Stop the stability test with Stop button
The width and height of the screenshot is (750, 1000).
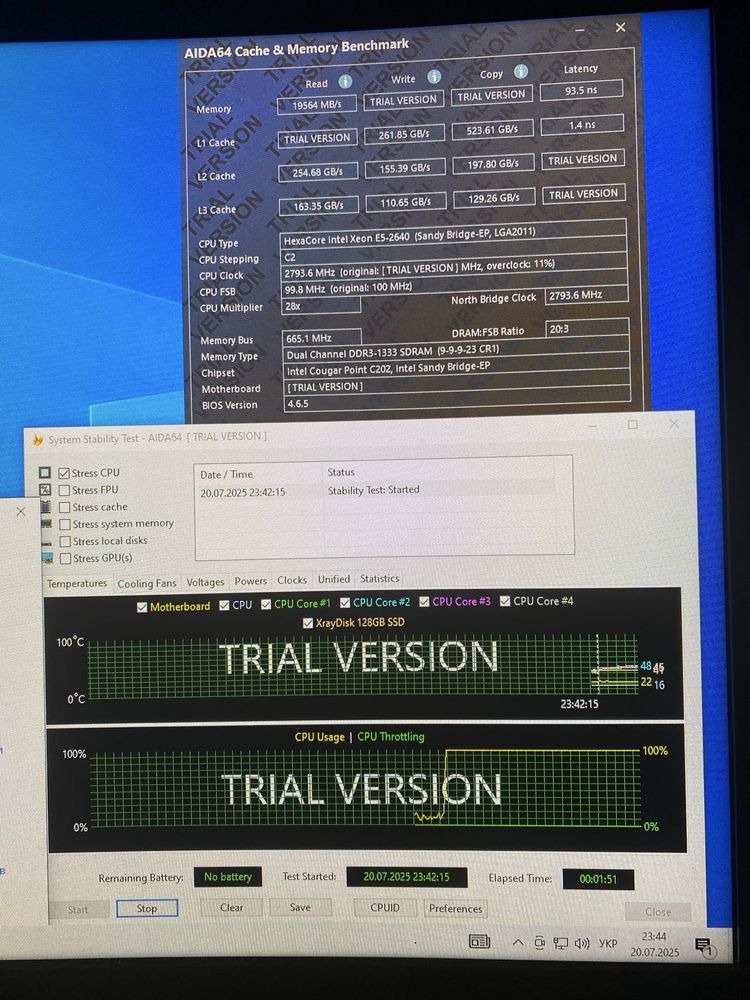coord(147,909)
